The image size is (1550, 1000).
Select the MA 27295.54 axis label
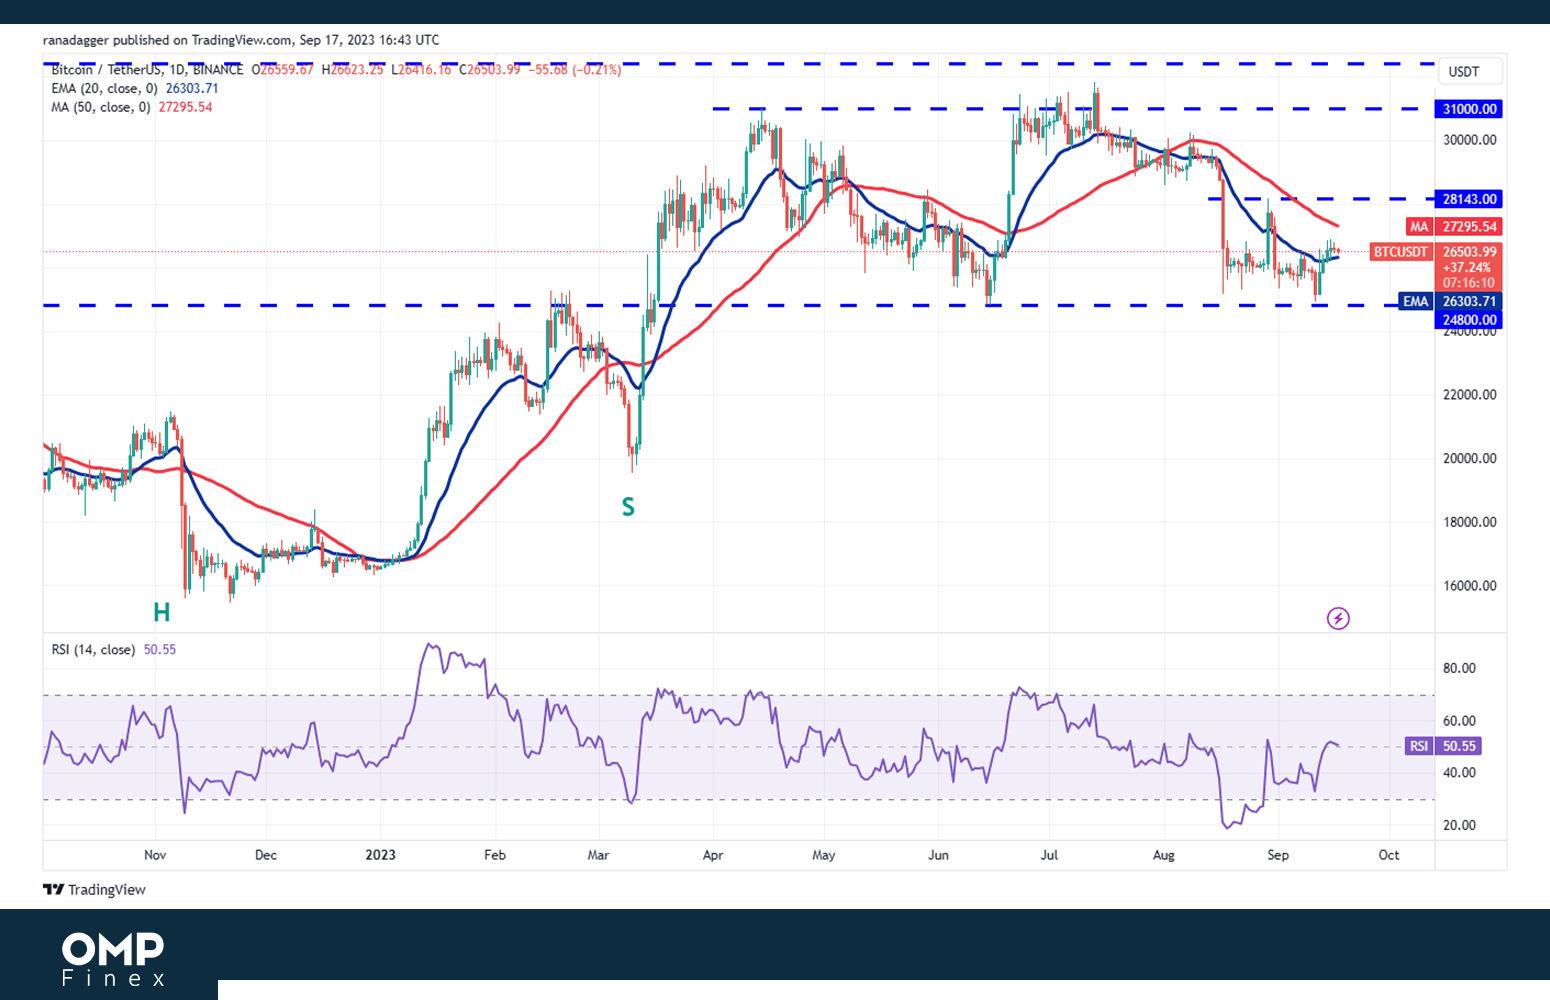point(1454,227)
